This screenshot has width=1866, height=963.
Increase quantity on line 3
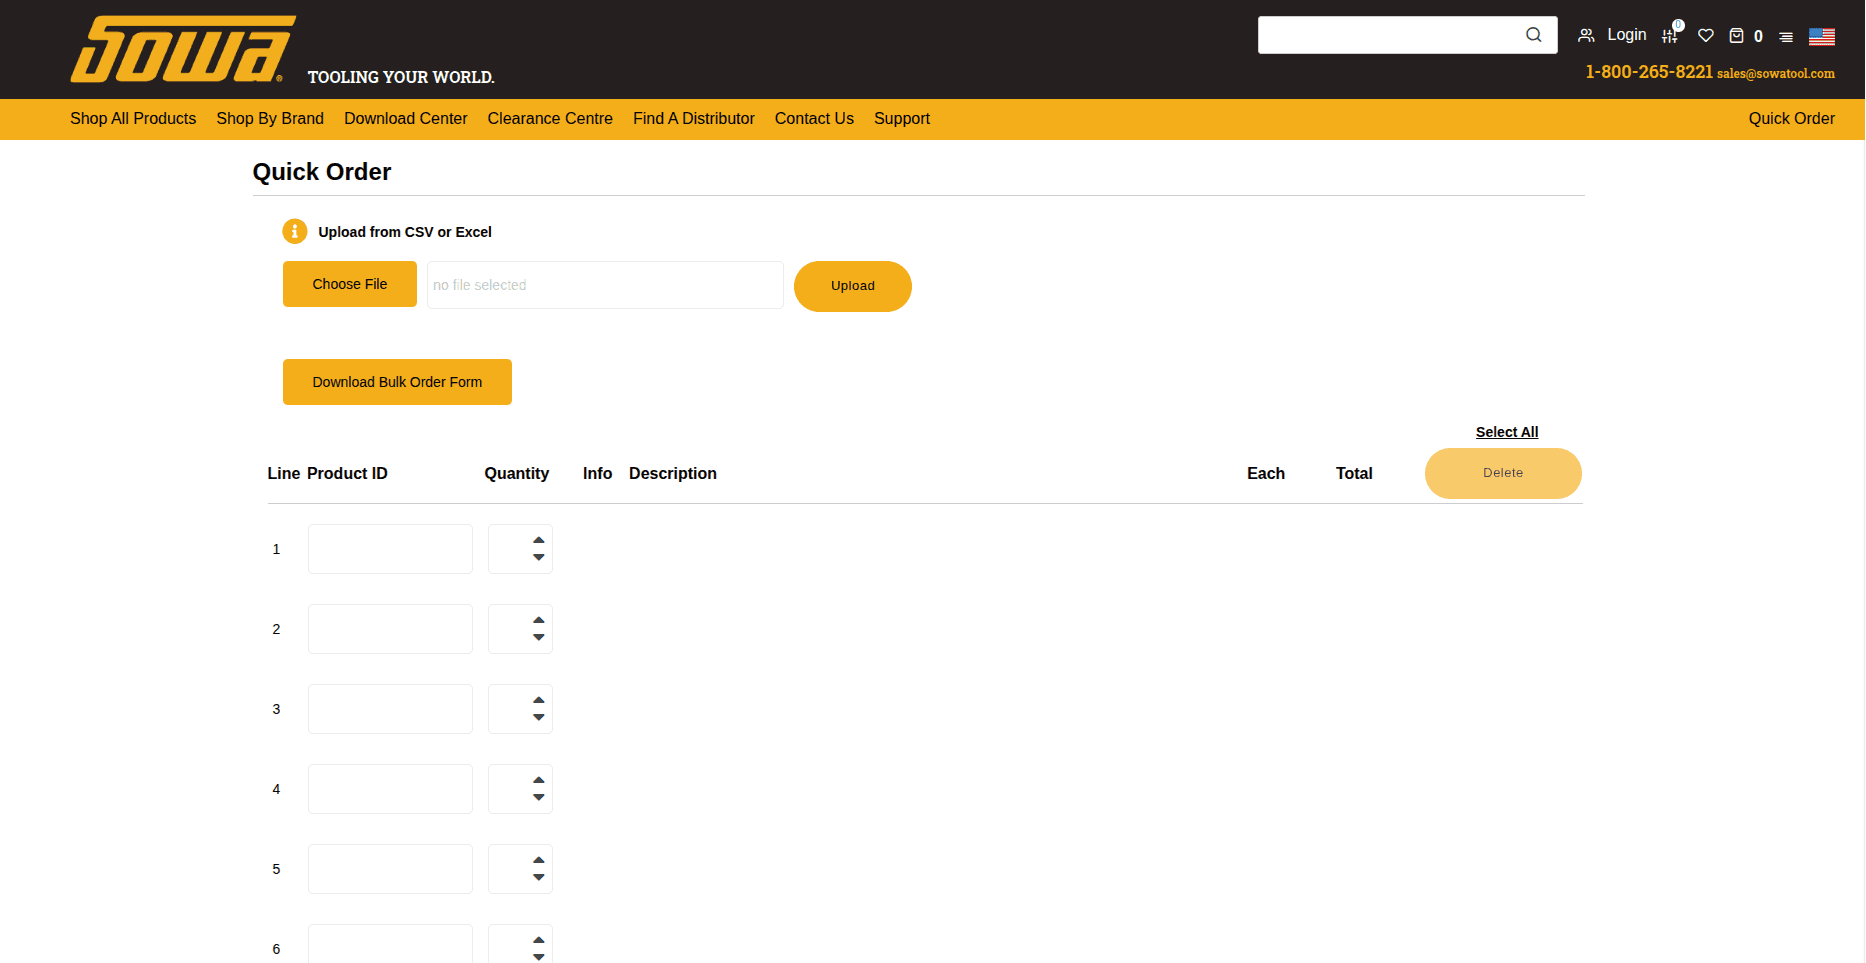pyautogui.click(x=539, y=700)
